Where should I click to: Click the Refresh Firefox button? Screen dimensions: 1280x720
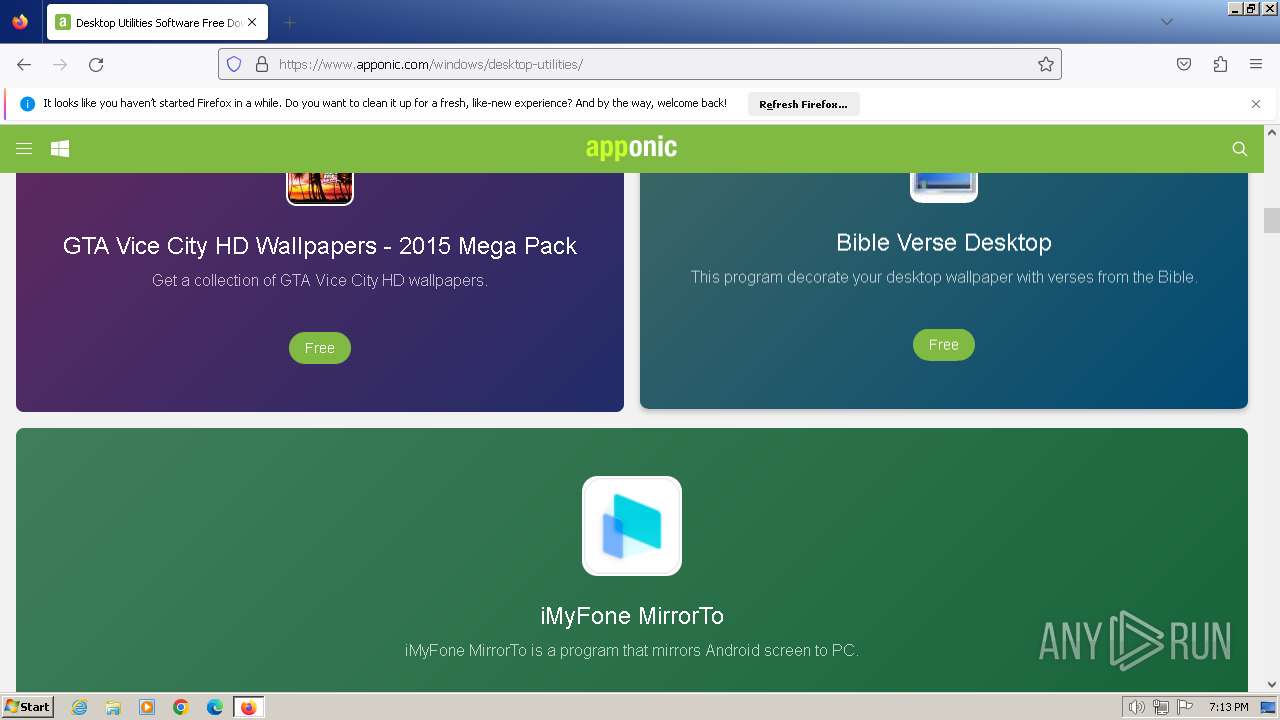coord(803,104)
